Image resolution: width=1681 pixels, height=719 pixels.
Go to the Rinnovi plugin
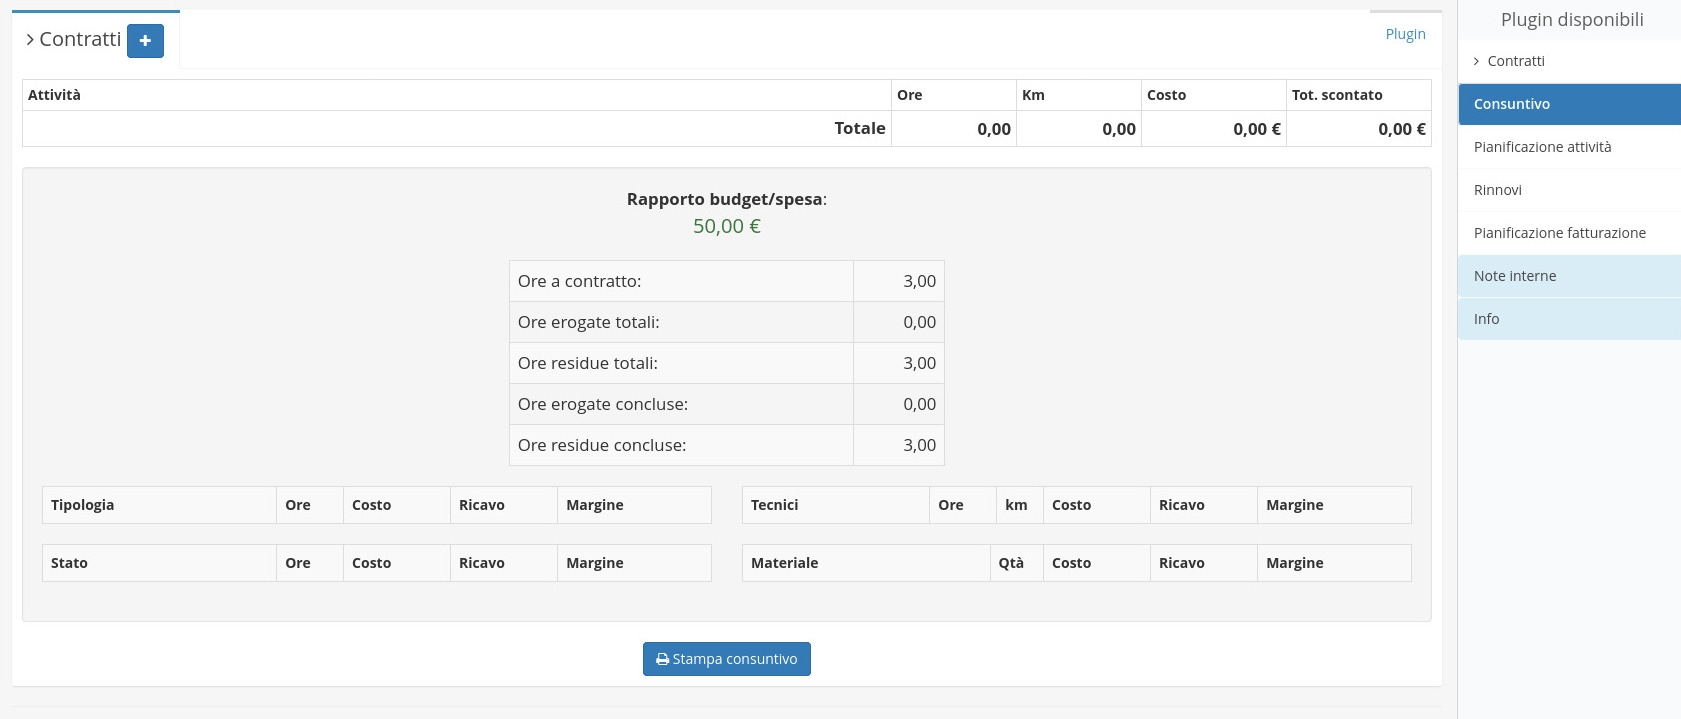(1497, 190)
